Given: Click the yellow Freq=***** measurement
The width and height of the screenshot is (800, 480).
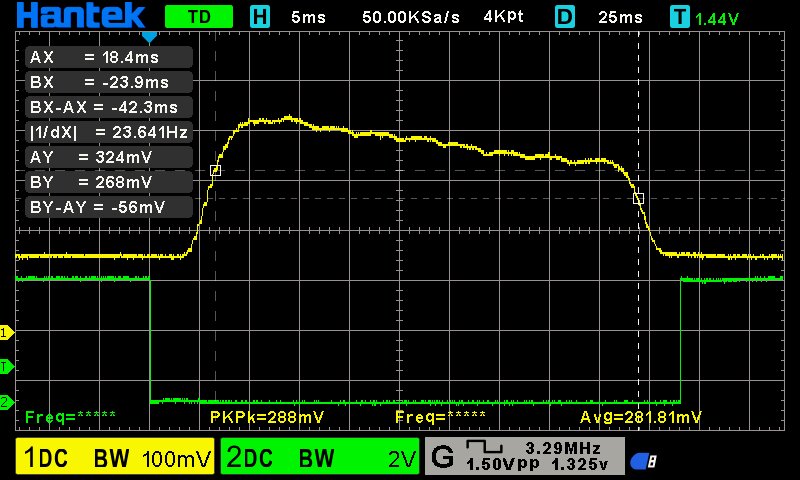Looking at the screenshot, I should click(440, 417).
